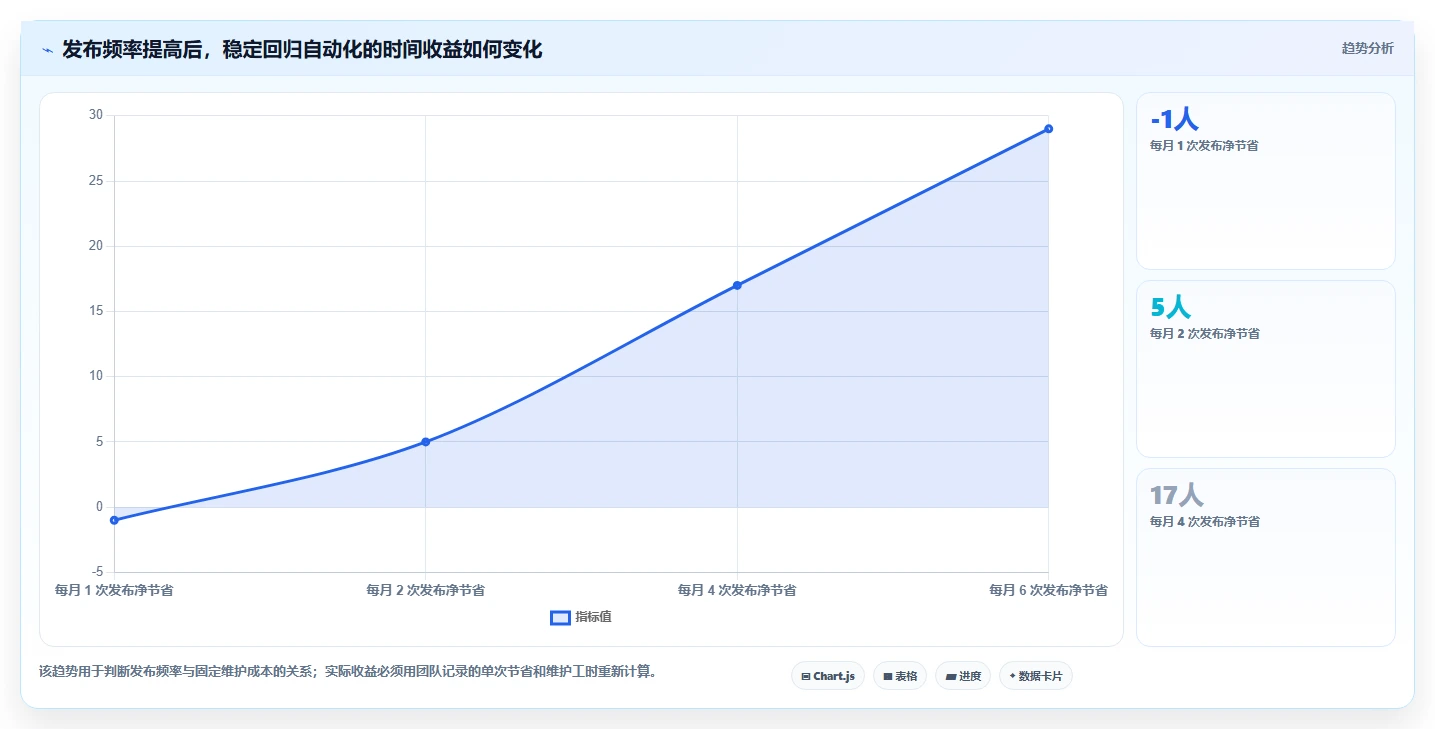Click the blue 指标值 legend swatch

560,617
